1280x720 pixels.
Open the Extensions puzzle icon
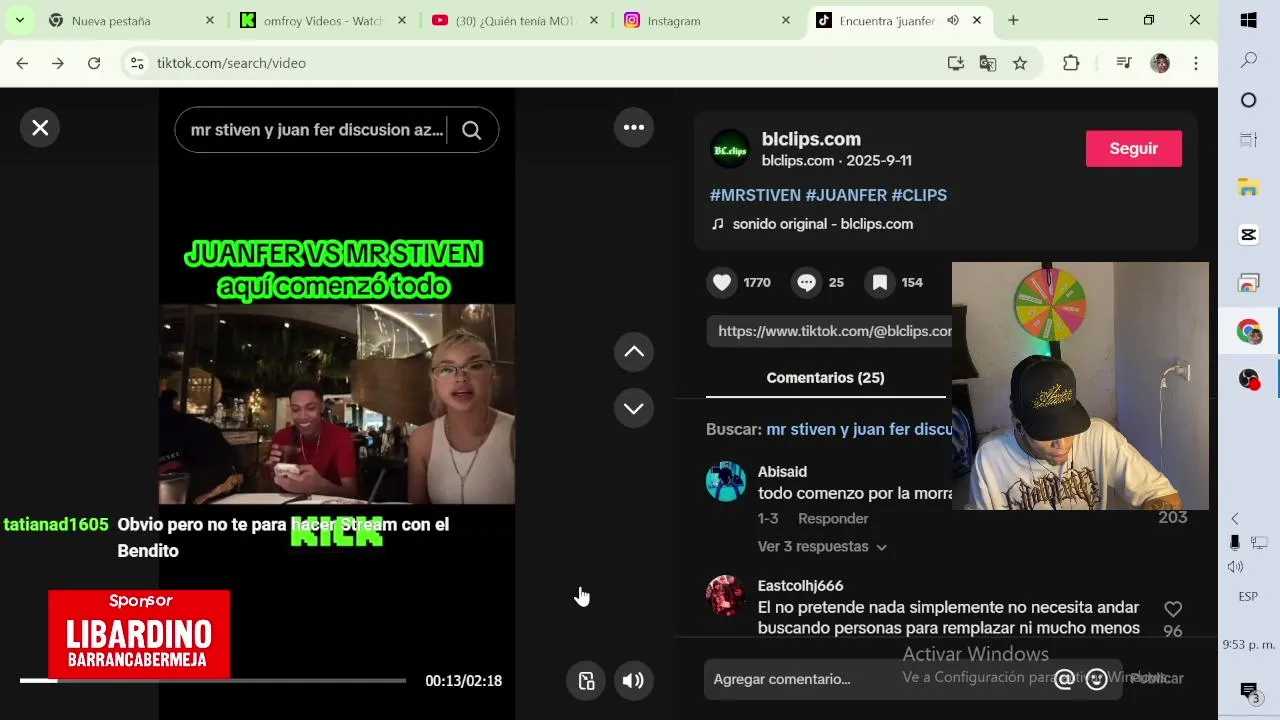[x=1071, y=63]
